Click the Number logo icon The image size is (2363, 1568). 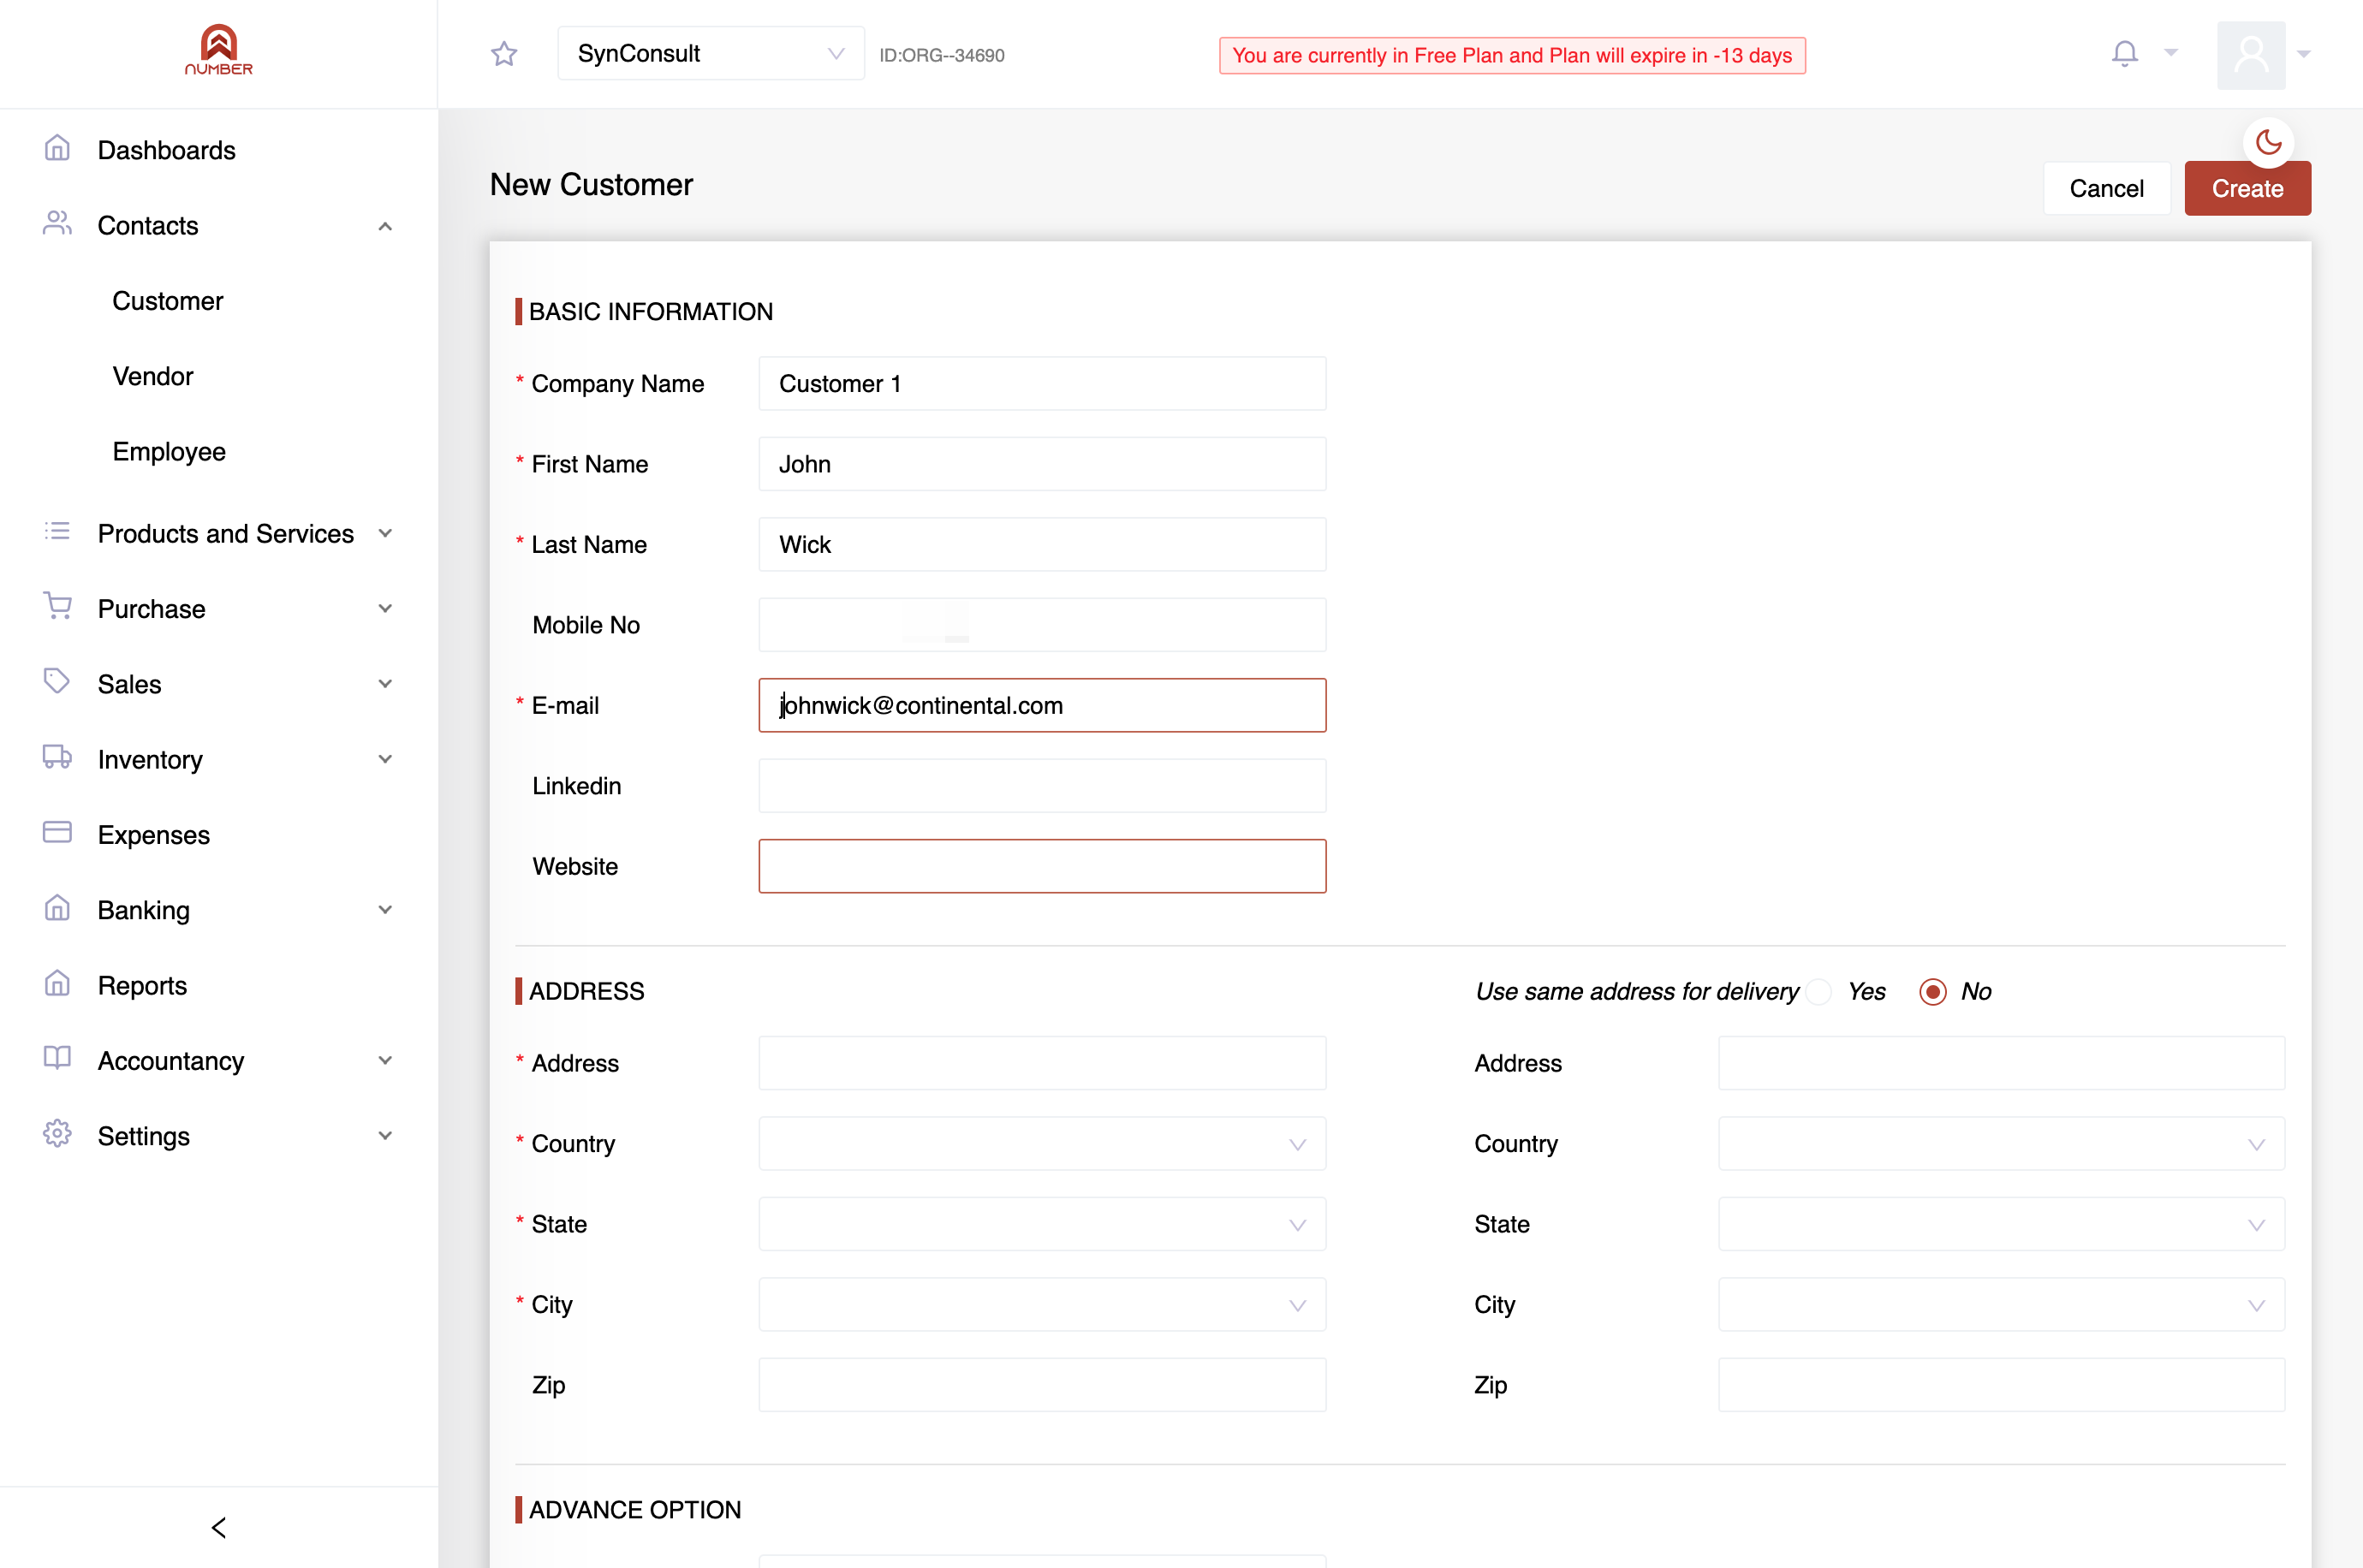click(219, 50)
